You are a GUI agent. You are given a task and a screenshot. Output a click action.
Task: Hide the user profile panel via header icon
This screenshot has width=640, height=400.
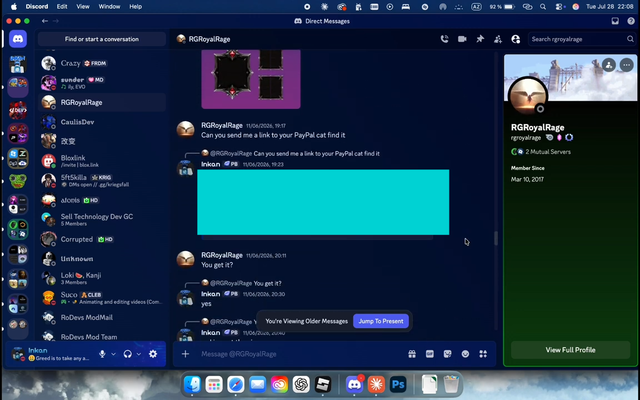(x=516, y=39)
